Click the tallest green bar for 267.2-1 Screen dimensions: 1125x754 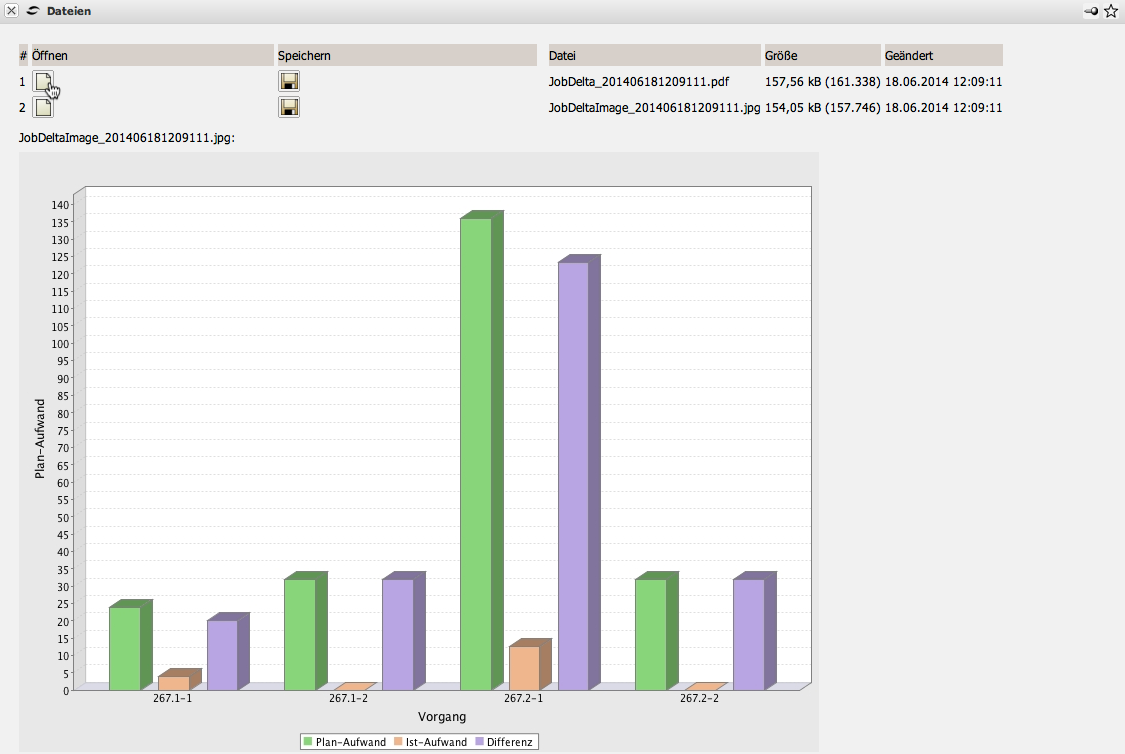click(476, 450)
